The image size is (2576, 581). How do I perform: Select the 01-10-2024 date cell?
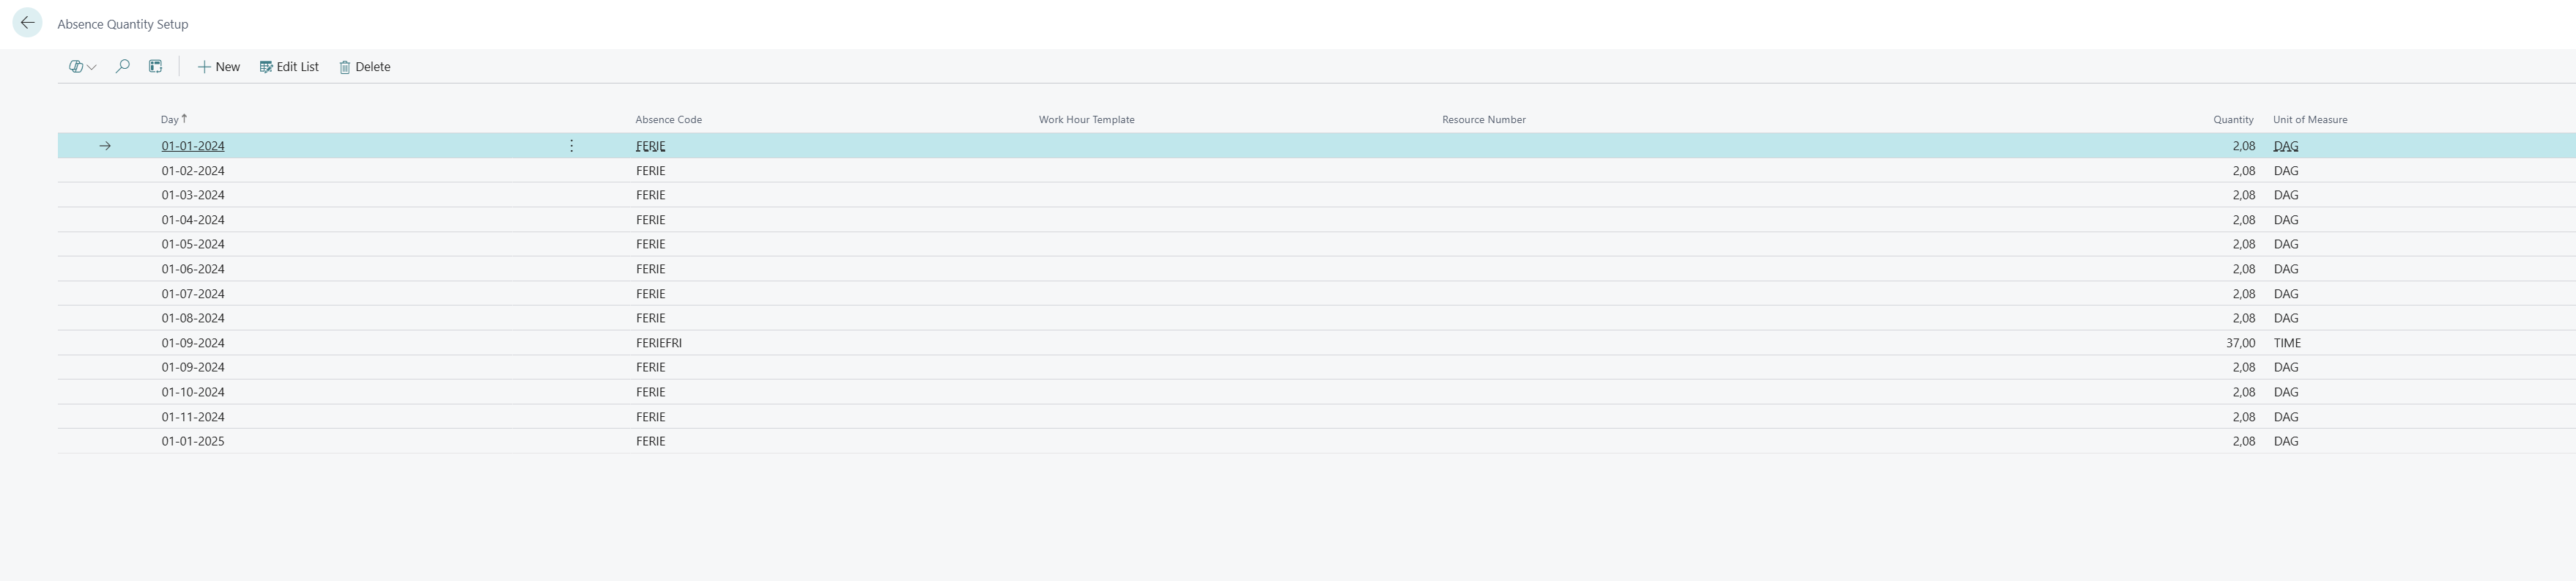click(x=193, y=392)
